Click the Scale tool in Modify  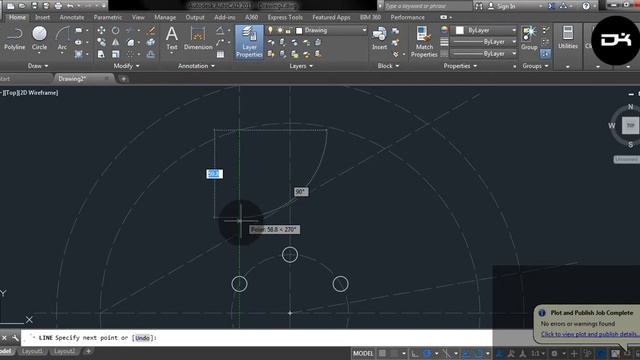(x=116, y=54)
